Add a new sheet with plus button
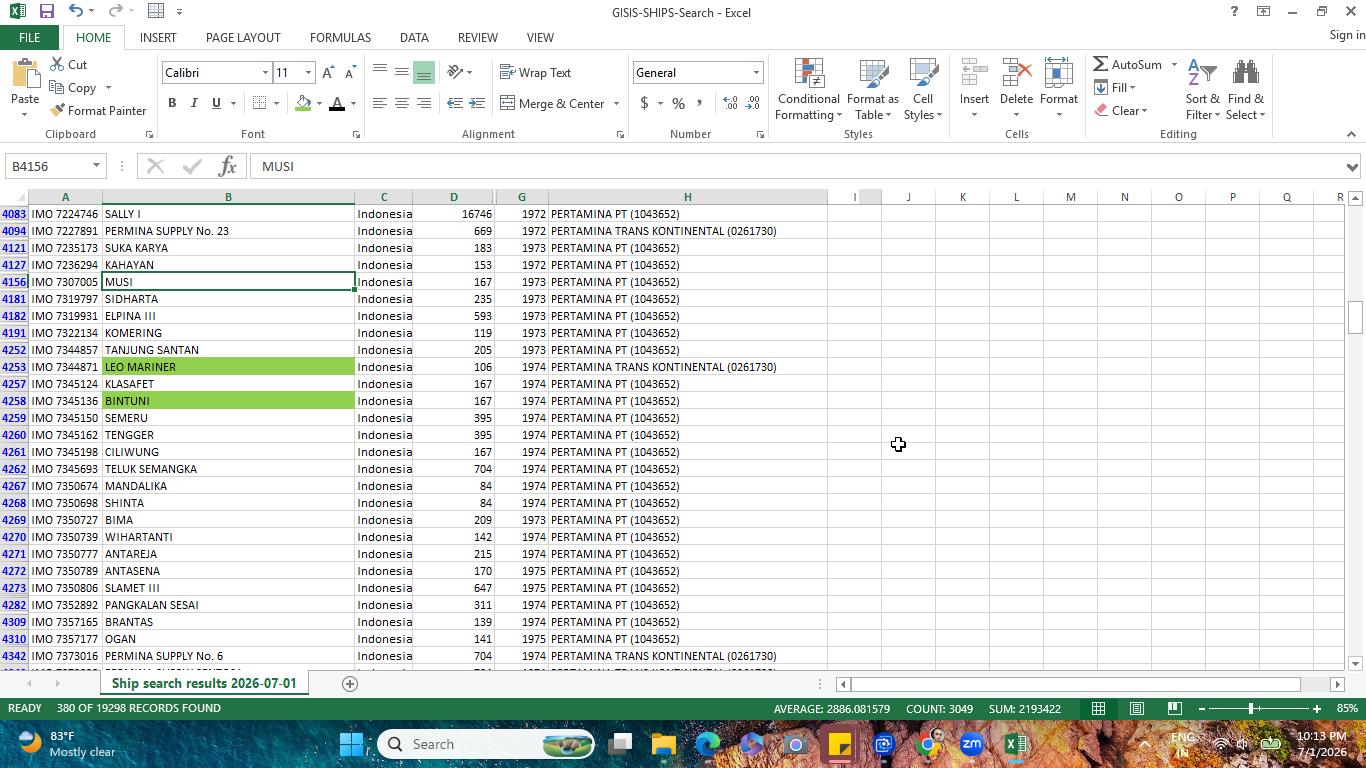The height and width of the screenshot is (768, 1366). pyautogui.click(x=350, y=684)
